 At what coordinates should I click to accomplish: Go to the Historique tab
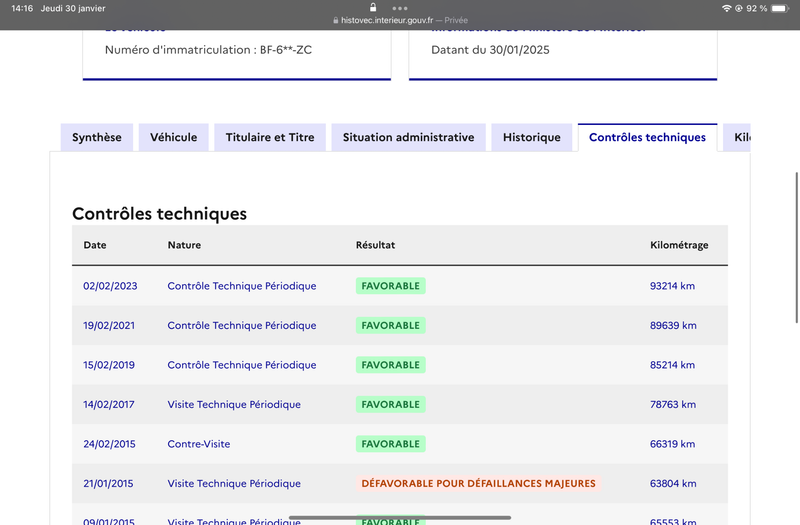[x=532, y=137]
